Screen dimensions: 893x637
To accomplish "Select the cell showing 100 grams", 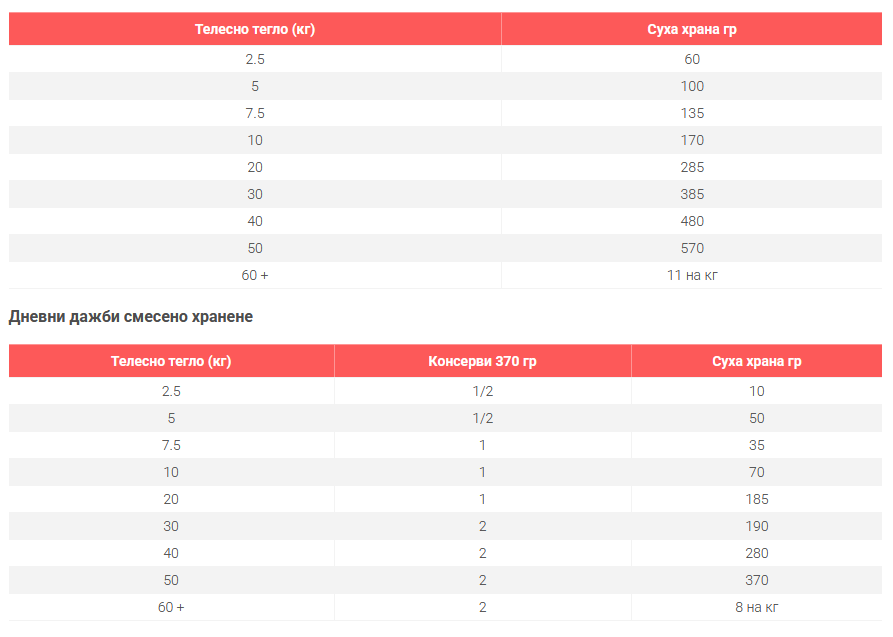I will [692, 86].
